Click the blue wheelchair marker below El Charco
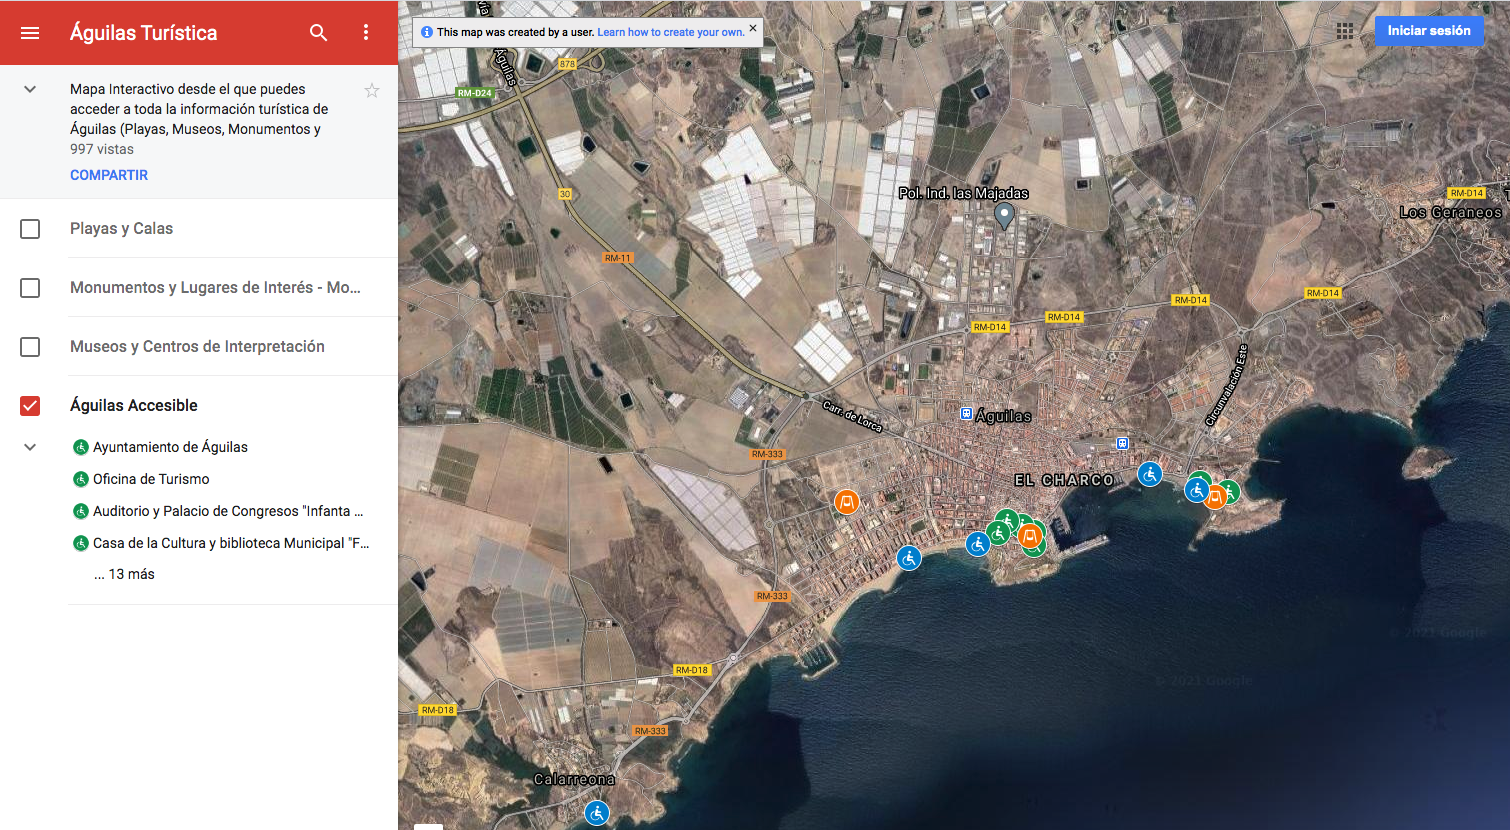The image size is (1510, 830). (x=1150, y=474)
